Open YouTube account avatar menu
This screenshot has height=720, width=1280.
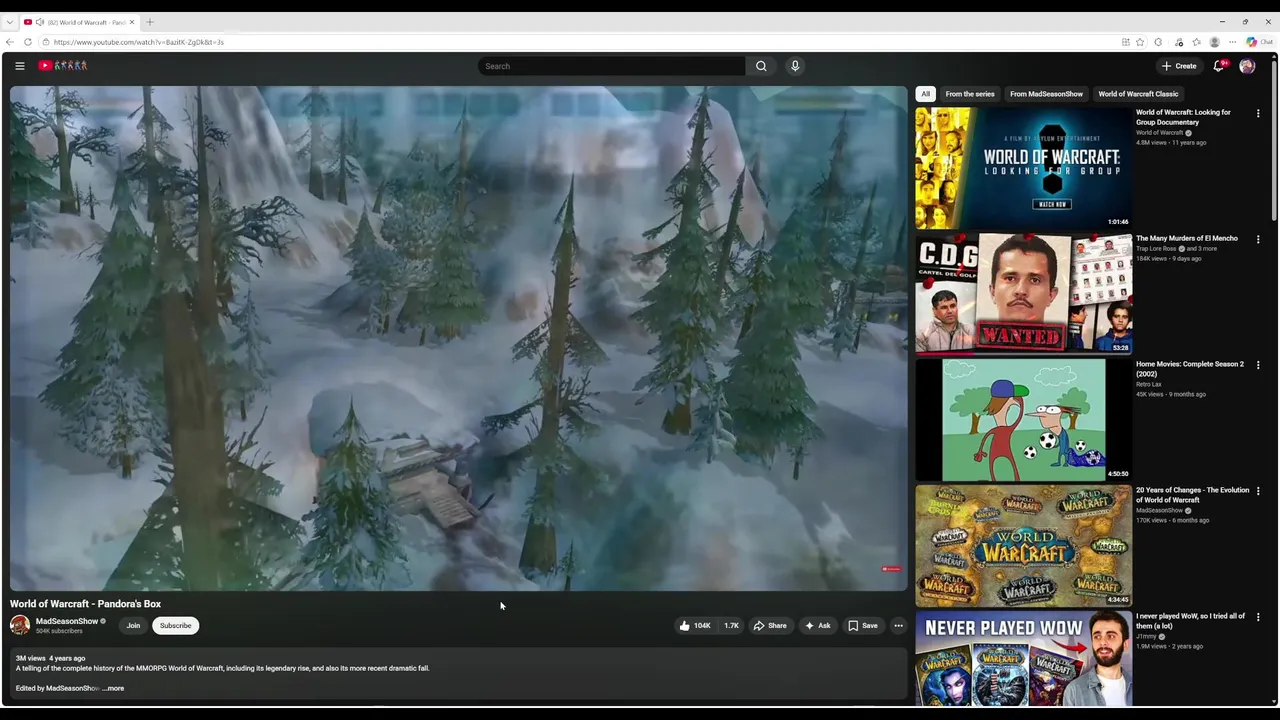(x=1247, y=66)
